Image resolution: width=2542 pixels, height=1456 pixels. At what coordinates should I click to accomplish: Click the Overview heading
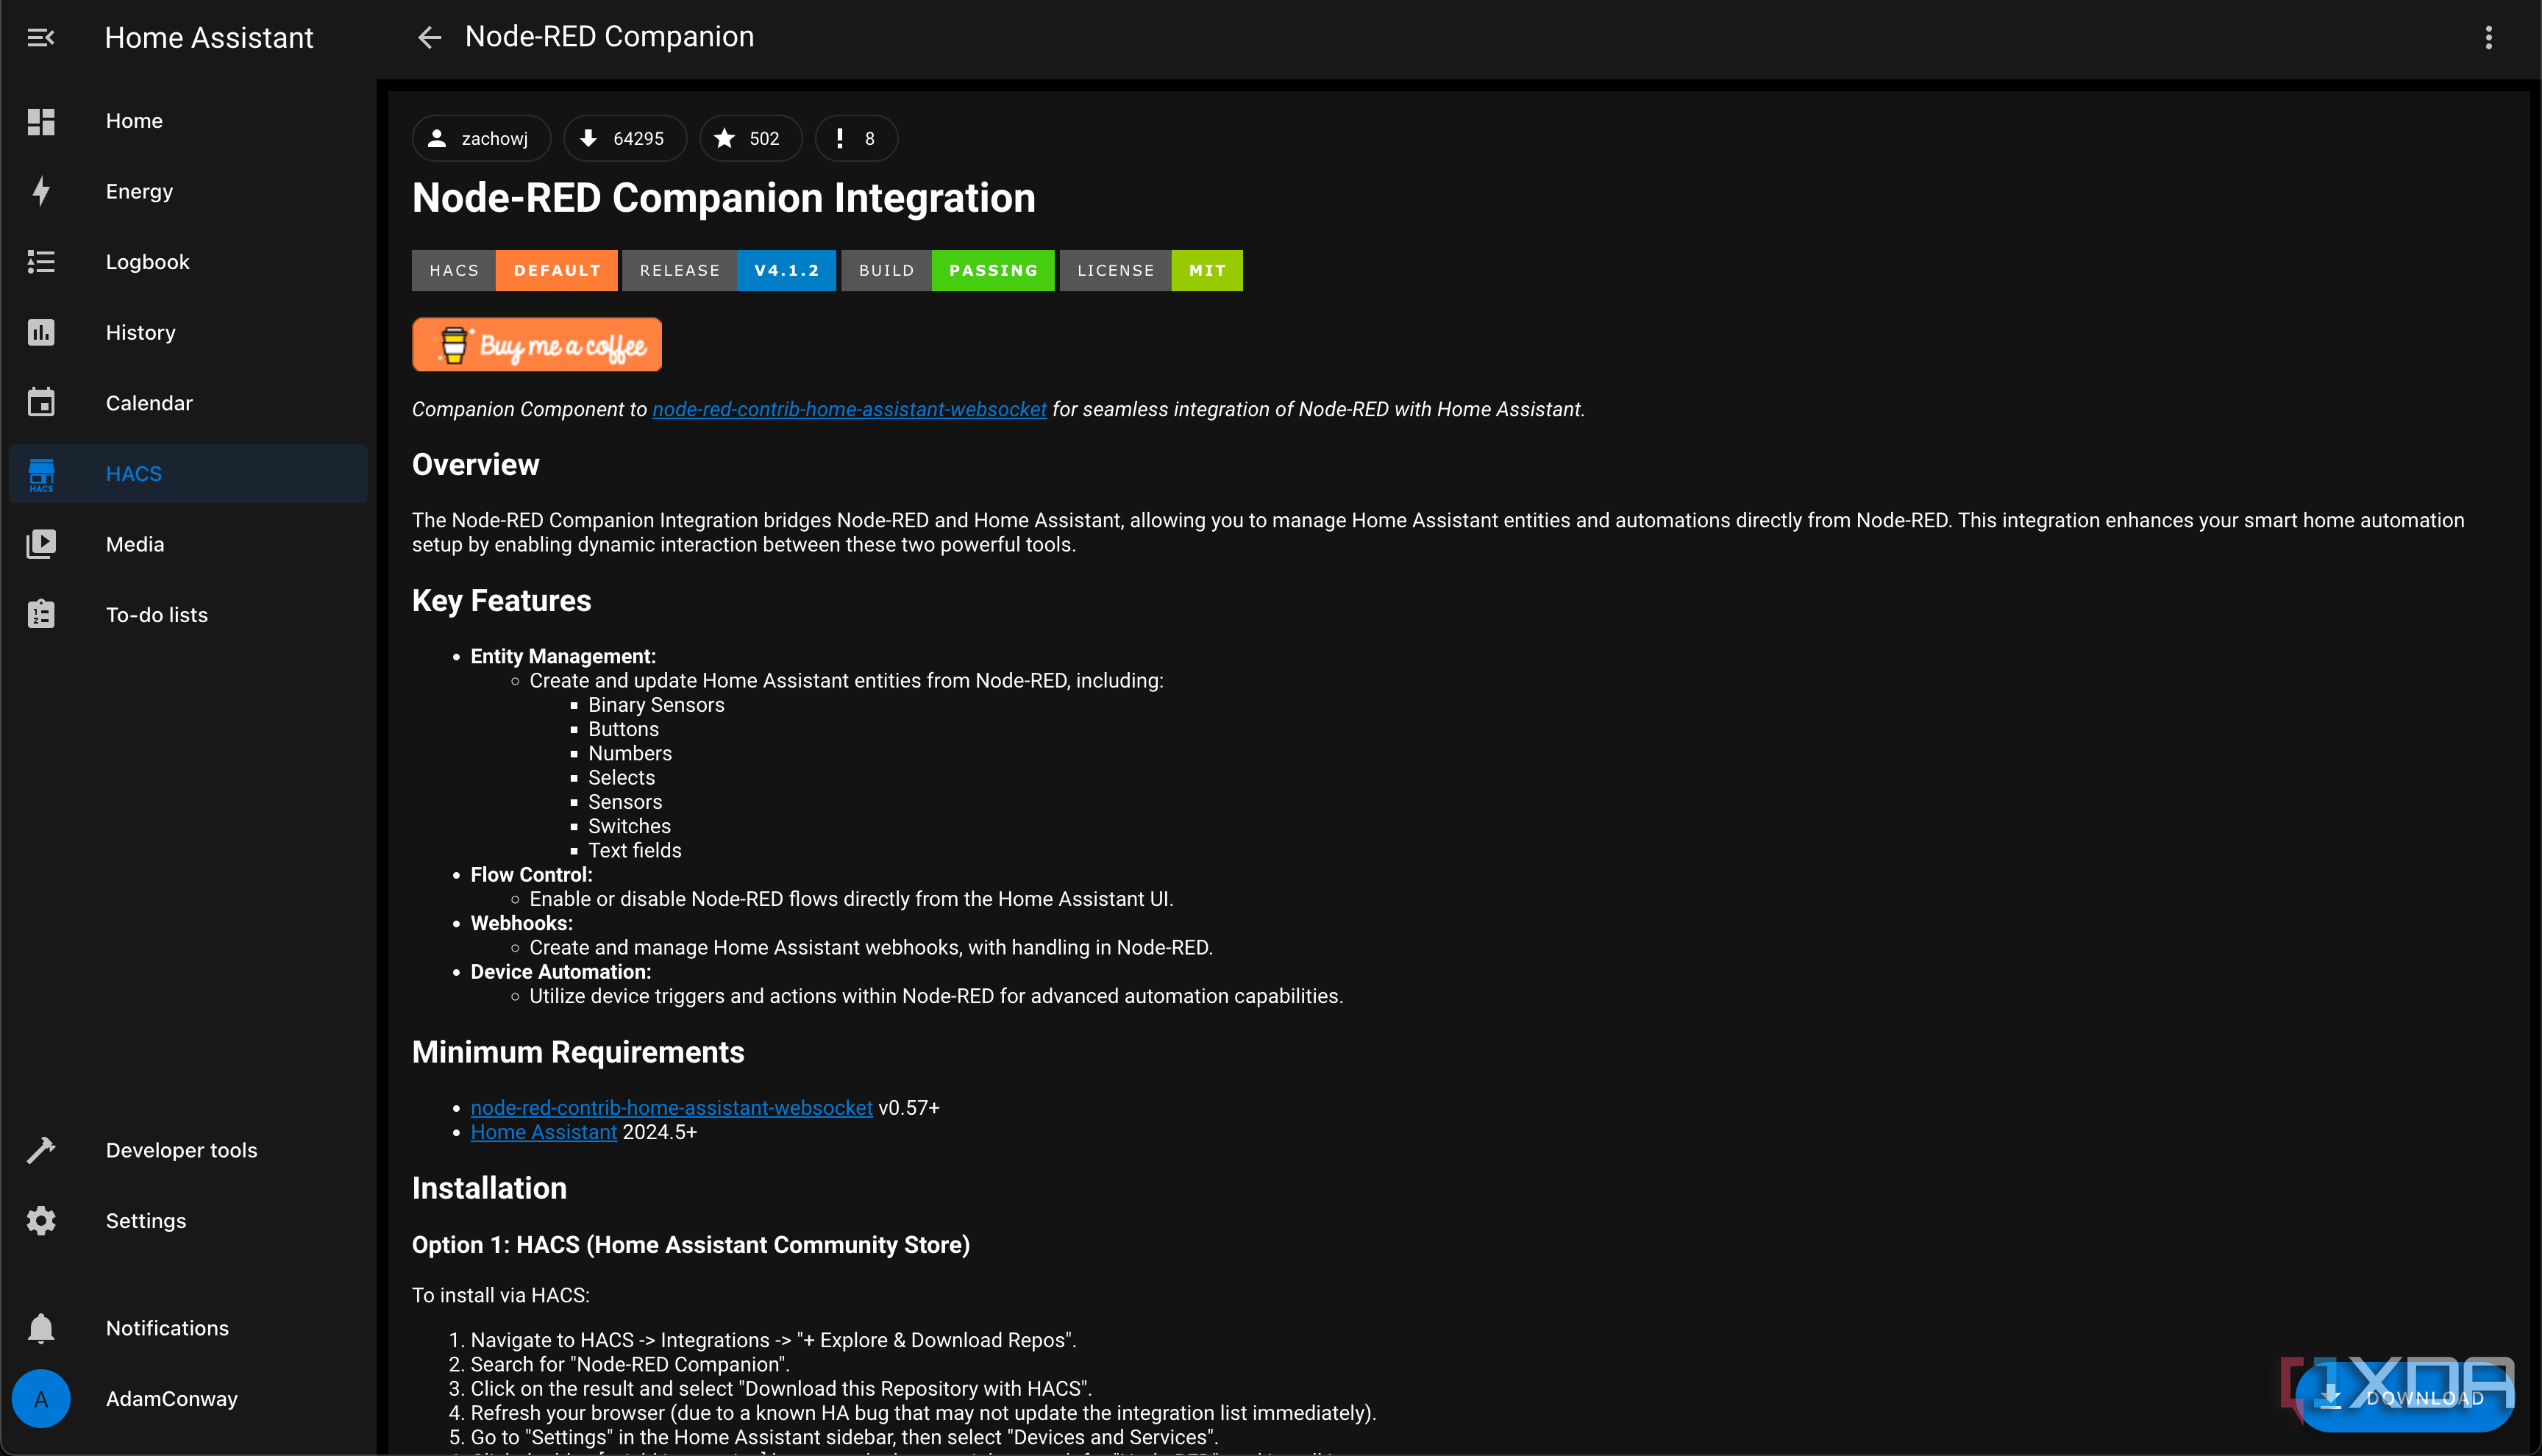tap(475, 465)
